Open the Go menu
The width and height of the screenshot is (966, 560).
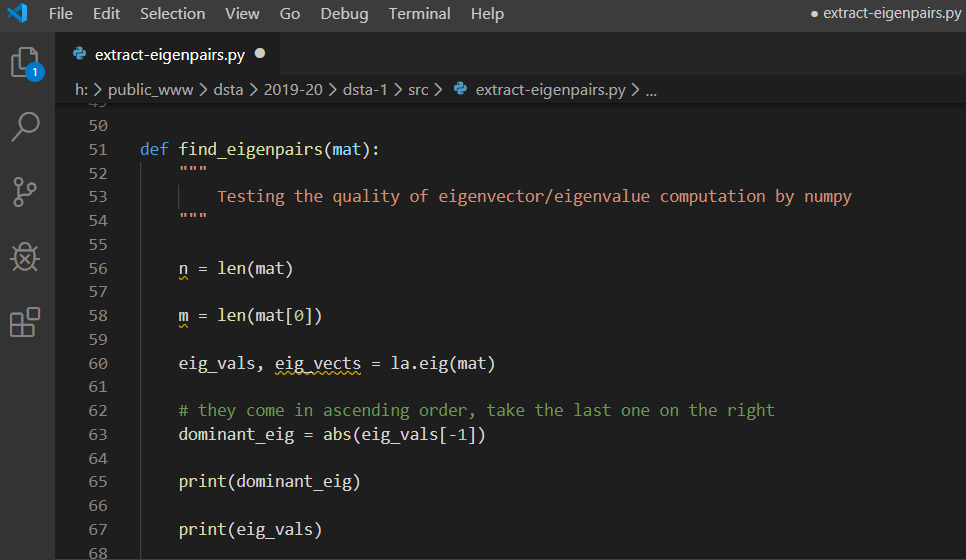[x=290, y=14]
